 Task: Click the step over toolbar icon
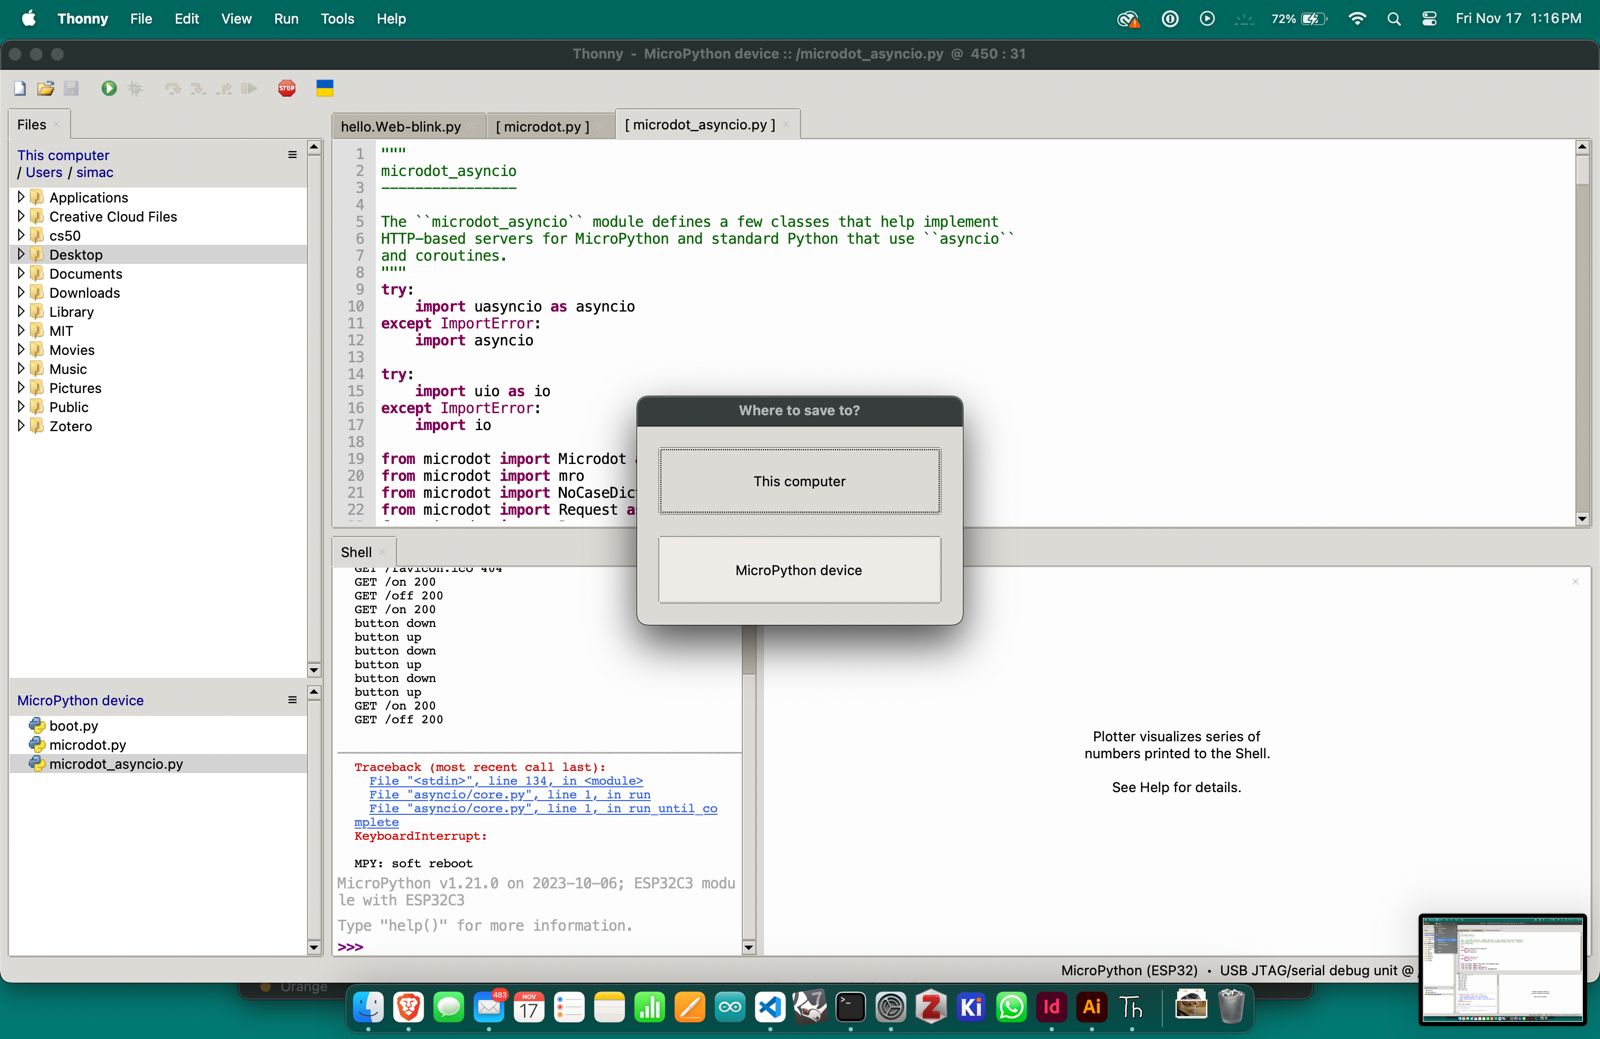(x=173, y=89)
